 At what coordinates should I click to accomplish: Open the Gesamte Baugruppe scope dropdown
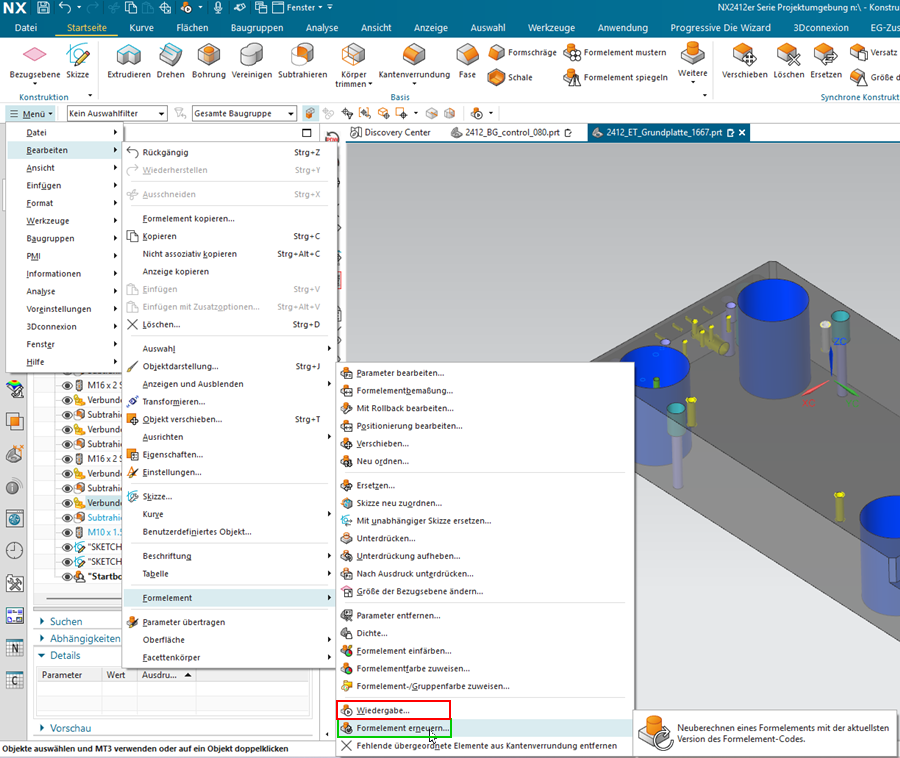pos(291,114)
